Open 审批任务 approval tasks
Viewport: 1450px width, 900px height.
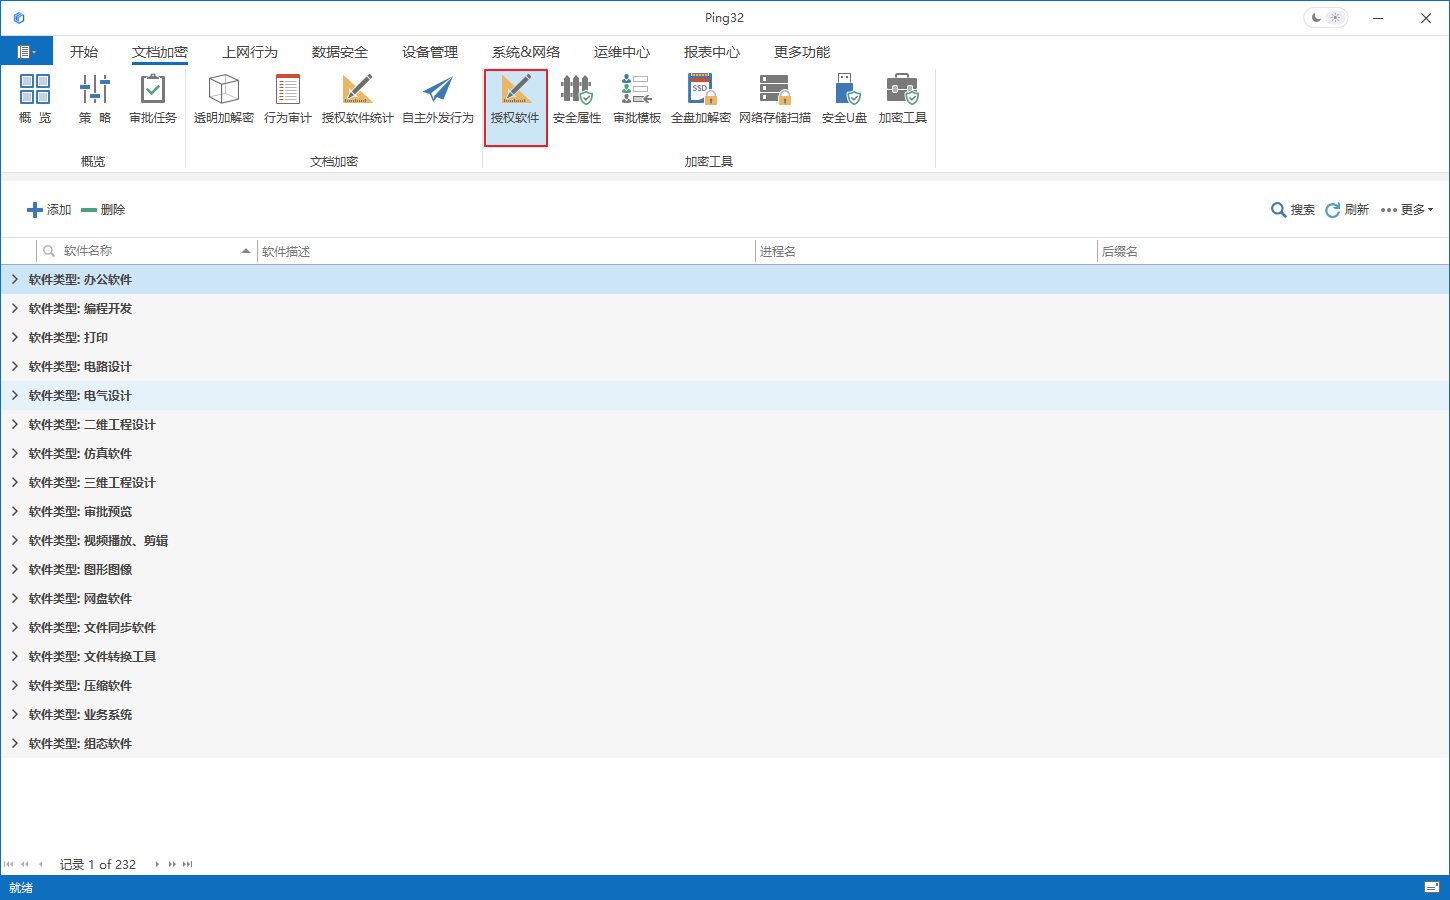pos(153,99)
